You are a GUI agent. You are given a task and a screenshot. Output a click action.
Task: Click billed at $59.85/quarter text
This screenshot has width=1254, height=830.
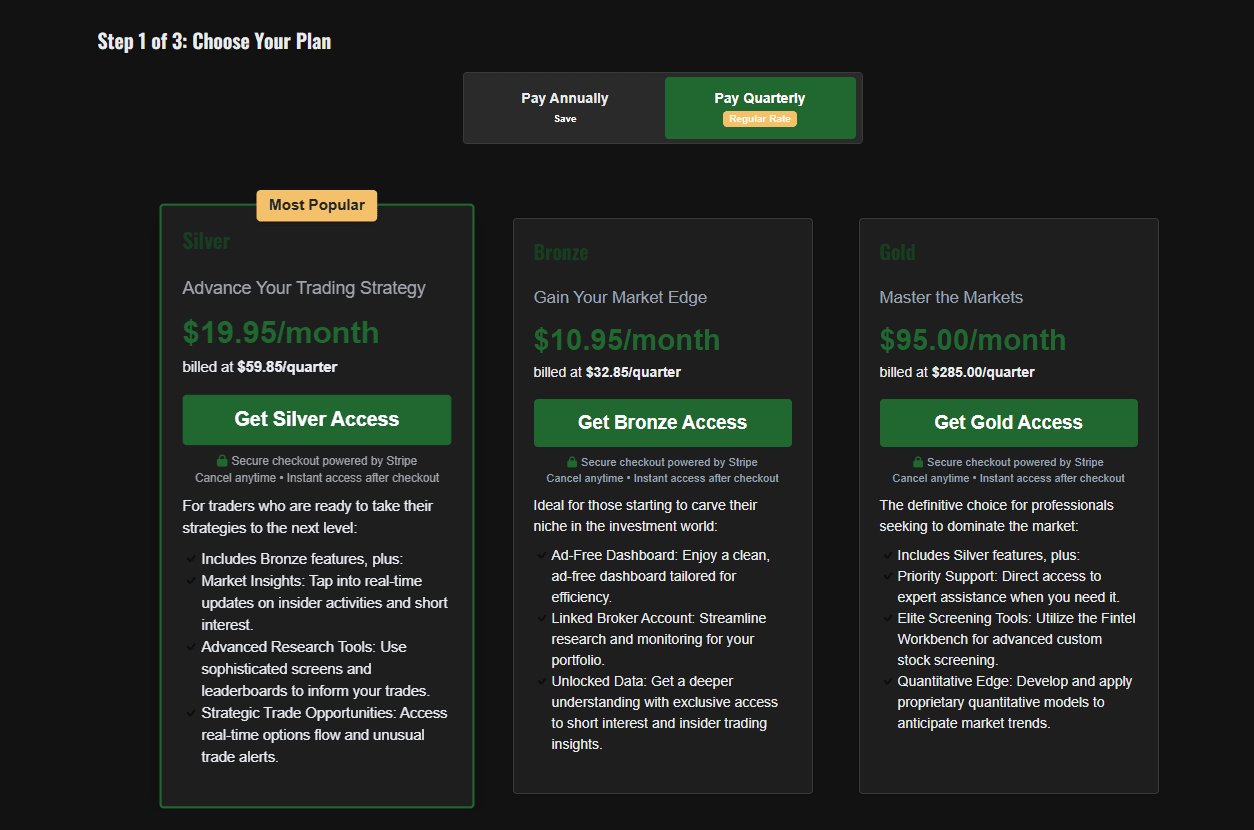260,367
